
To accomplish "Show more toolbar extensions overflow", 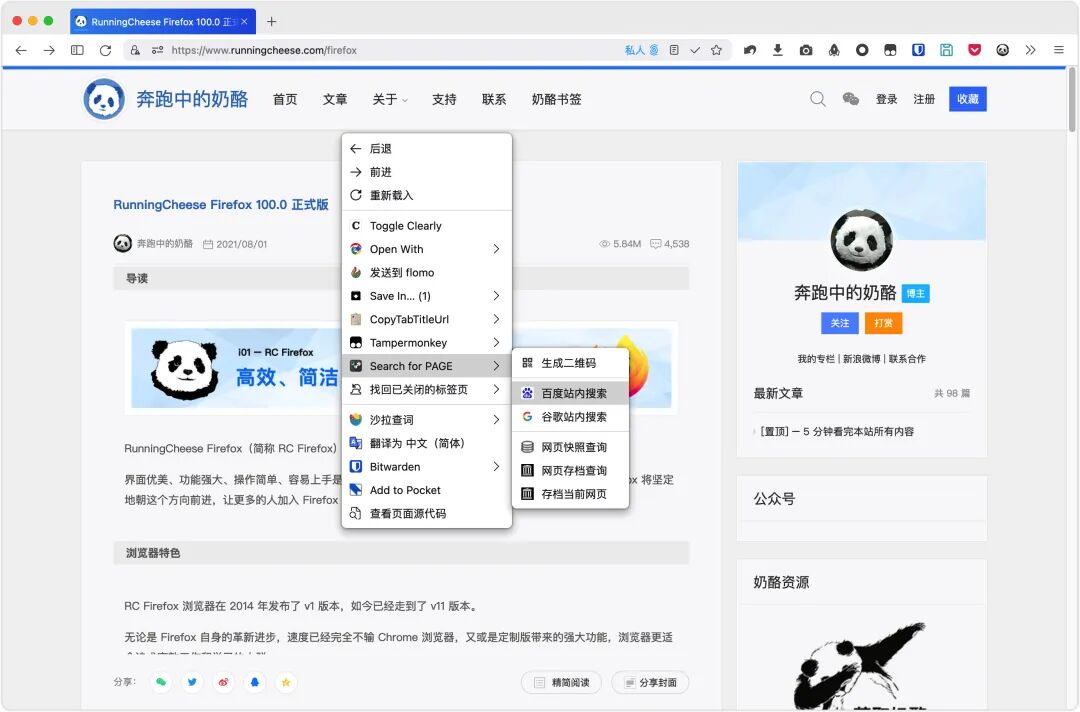I will coord(1030,50).
